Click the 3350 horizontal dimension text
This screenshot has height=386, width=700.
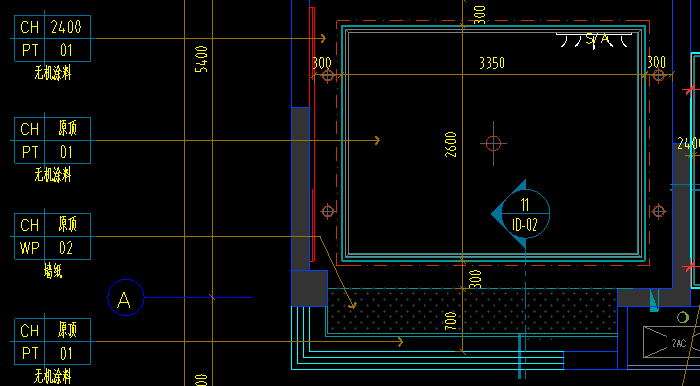click(492, 63)
